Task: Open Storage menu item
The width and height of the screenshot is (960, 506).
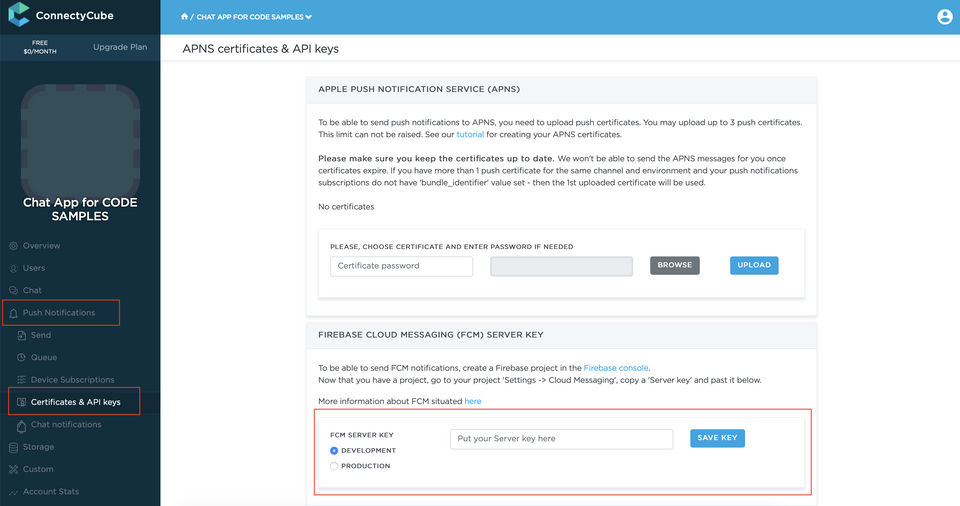Action: tap(38, 447)
